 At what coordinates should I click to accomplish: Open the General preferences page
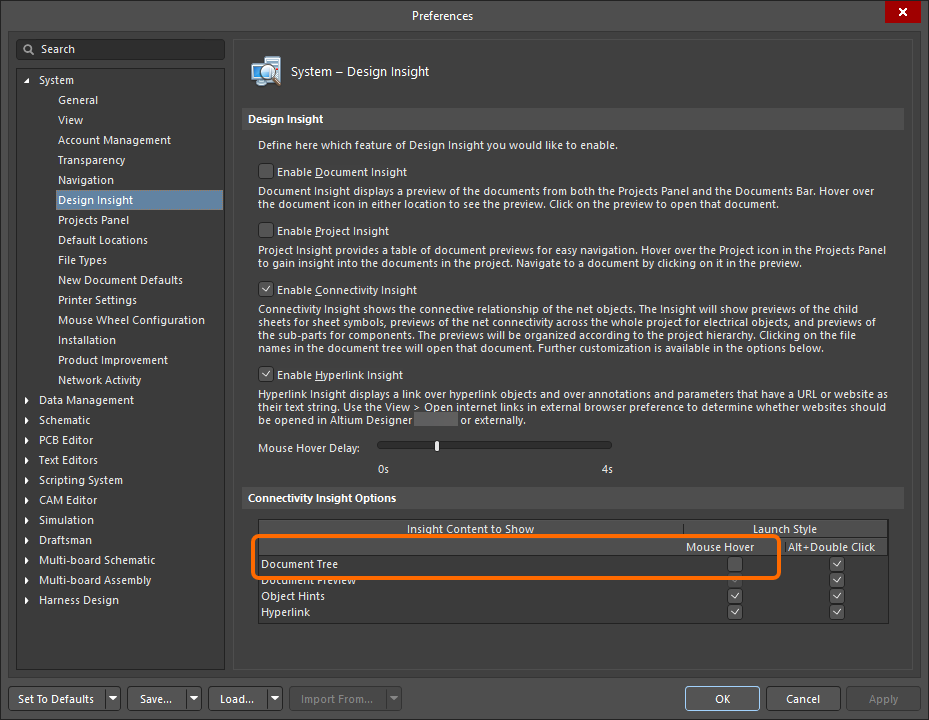click(78, 100)
